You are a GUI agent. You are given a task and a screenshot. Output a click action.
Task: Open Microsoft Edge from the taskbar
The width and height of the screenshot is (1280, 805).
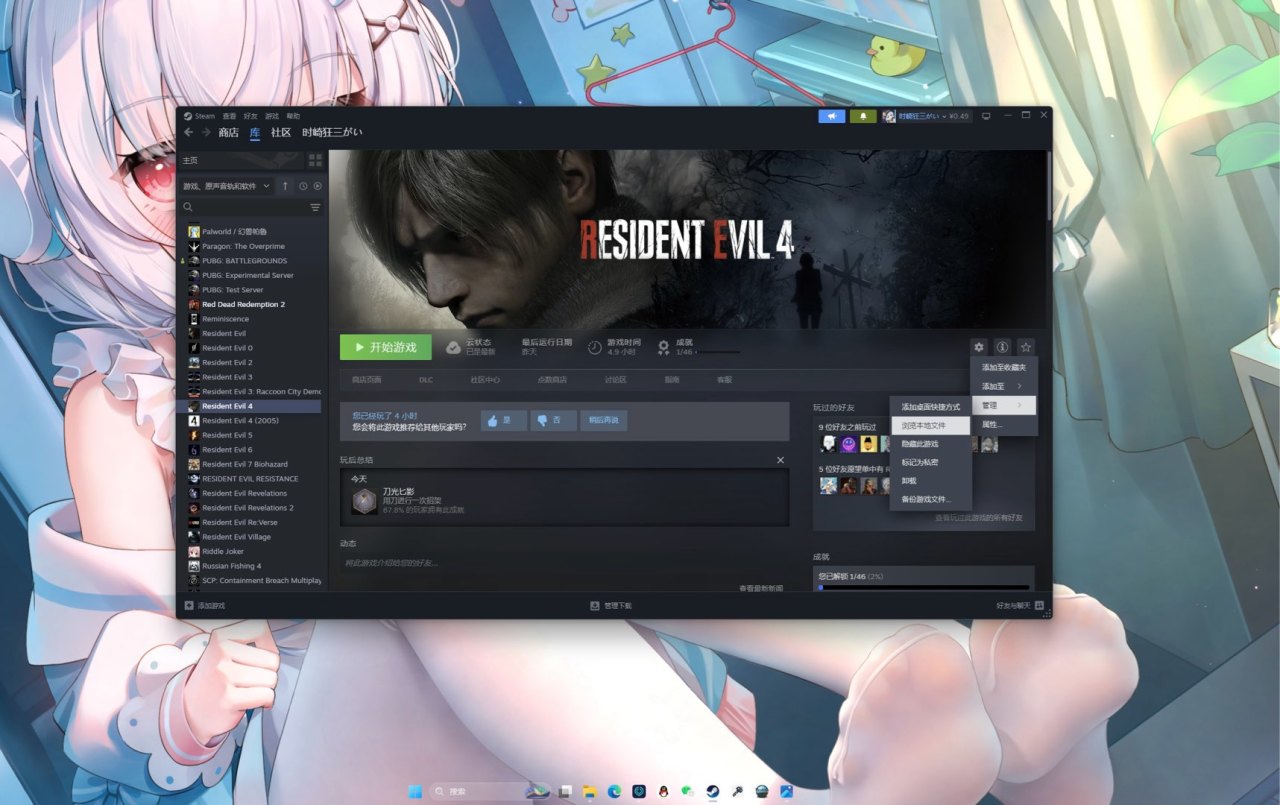click(x=614, y=791)
